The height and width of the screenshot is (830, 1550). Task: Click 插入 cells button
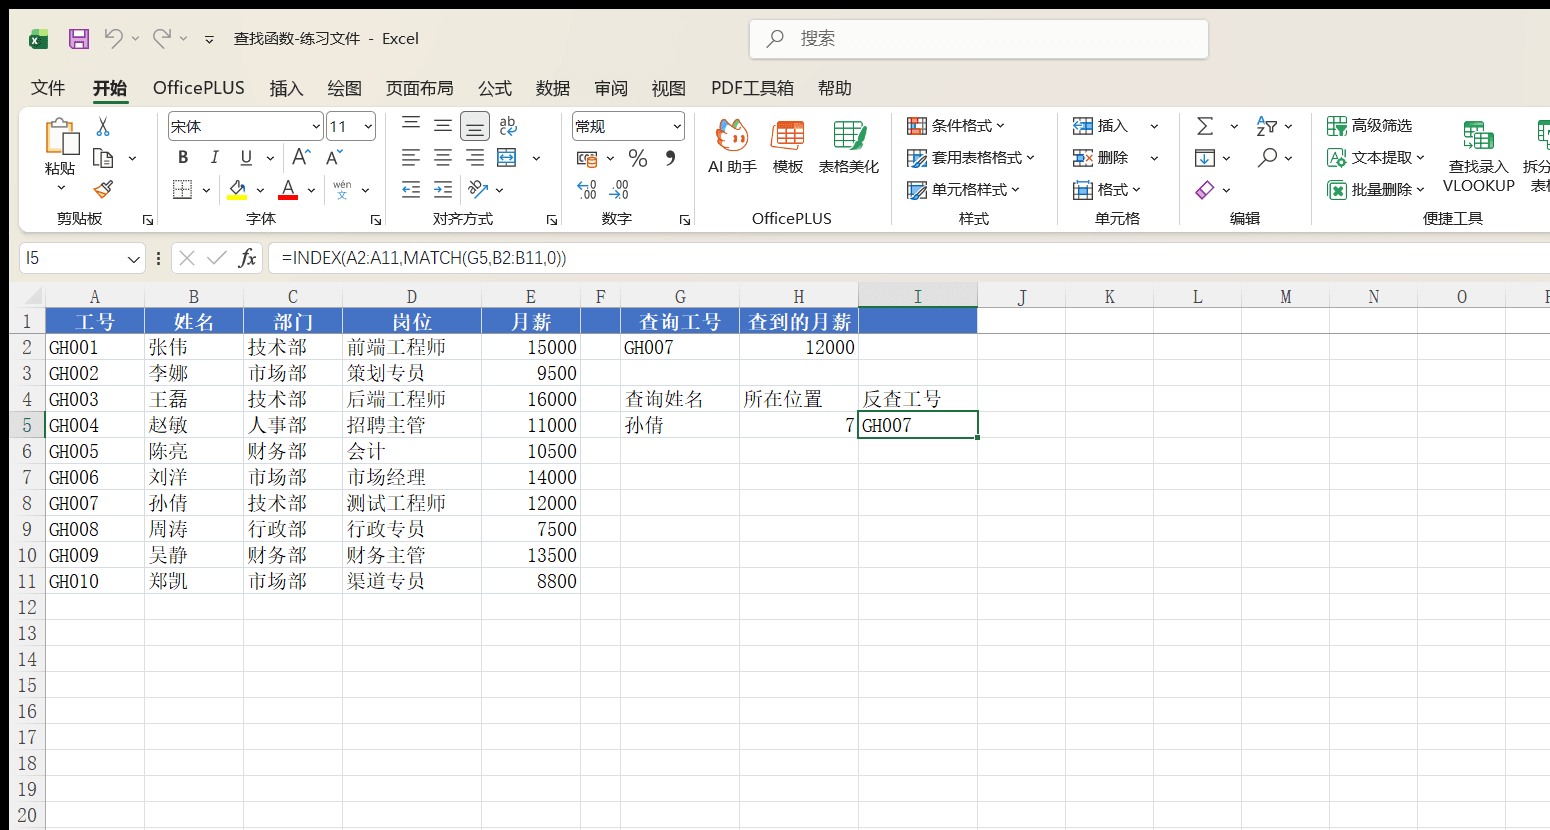(x=1101, y=126)
